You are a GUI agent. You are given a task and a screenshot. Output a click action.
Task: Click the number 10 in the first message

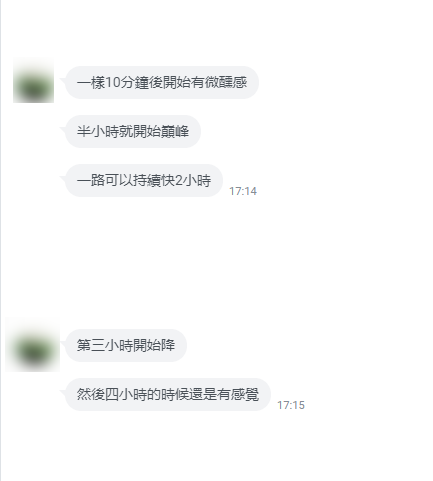click(112, 82)
